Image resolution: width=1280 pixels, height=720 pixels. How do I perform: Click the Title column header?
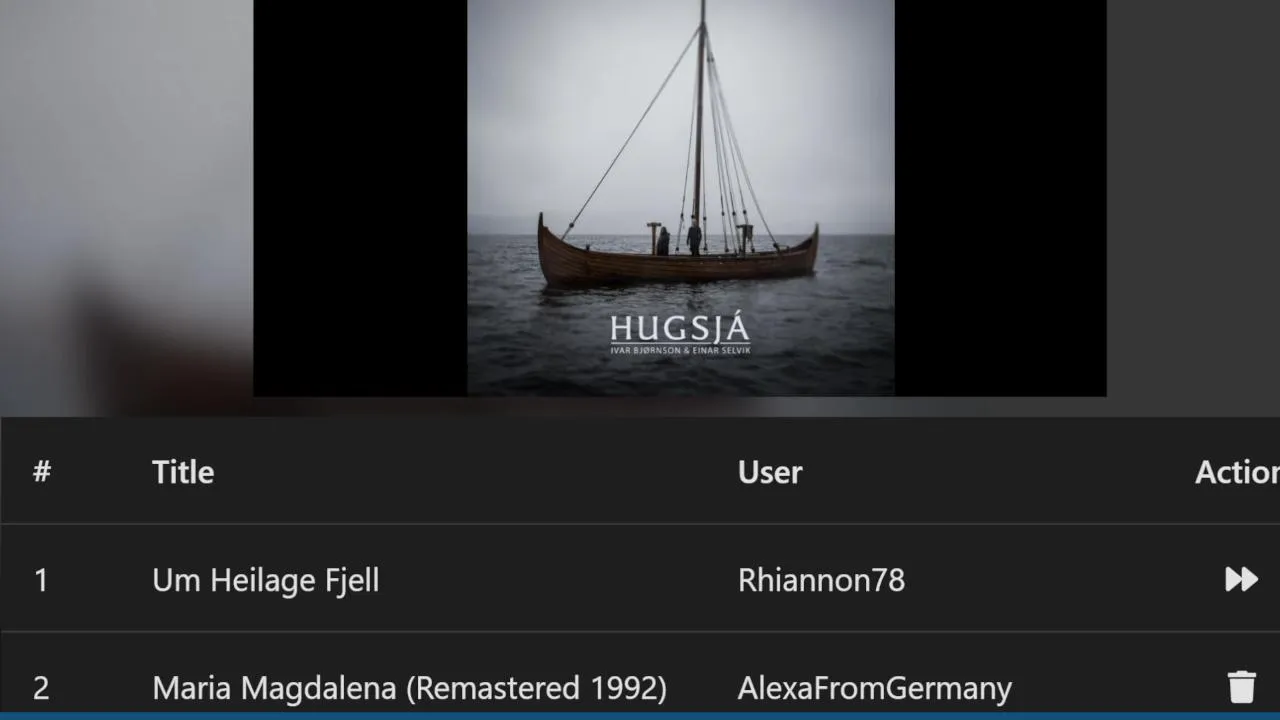[183, 472]
